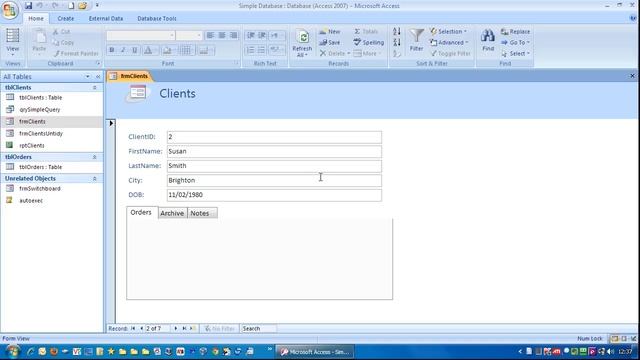Image resolution: width=640 pixels, height=360 pixels.
Task: Click New record in Records group
Action: coord(330,31)
